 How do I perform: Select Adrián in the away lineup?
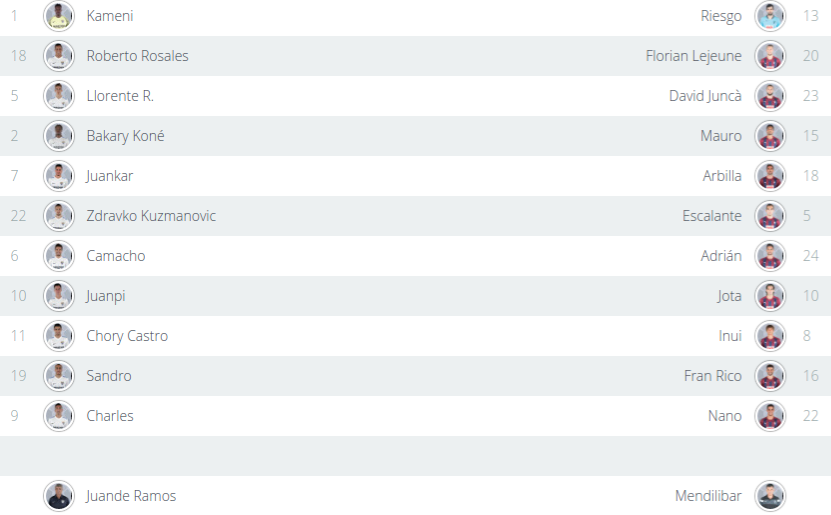(x=721, y=256)
